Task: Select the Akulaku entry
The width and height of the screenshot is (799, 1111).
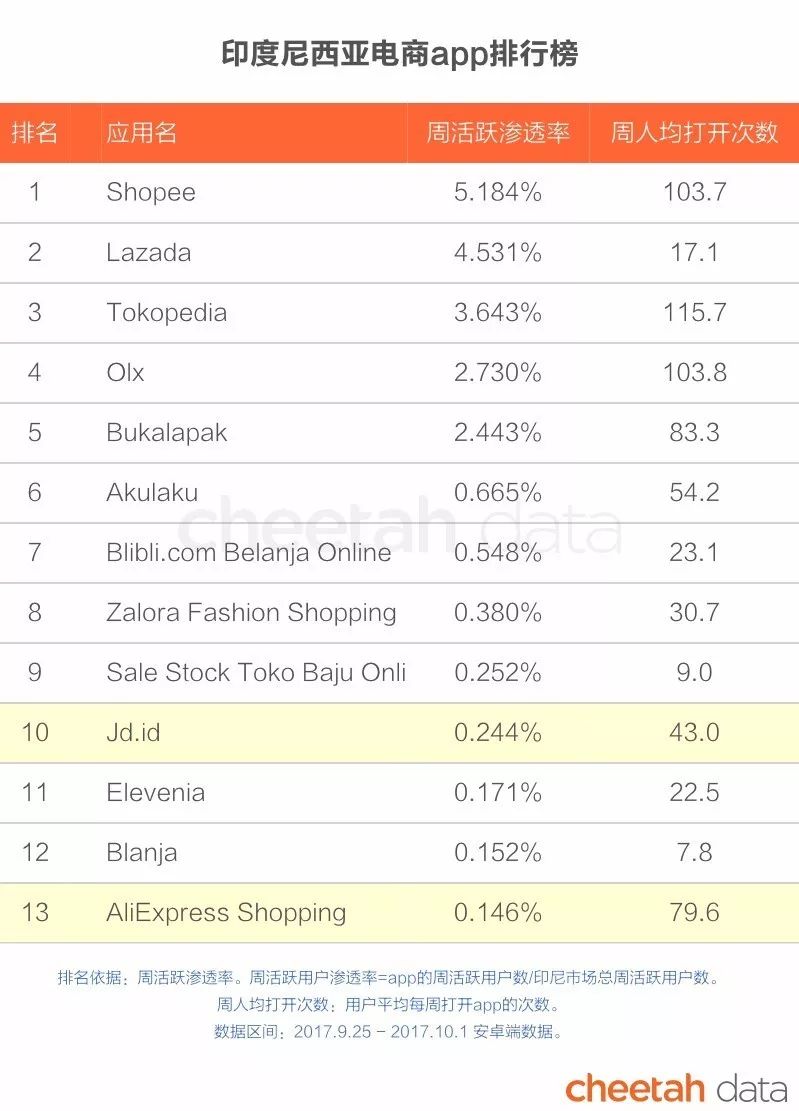Action: [152, 492]
